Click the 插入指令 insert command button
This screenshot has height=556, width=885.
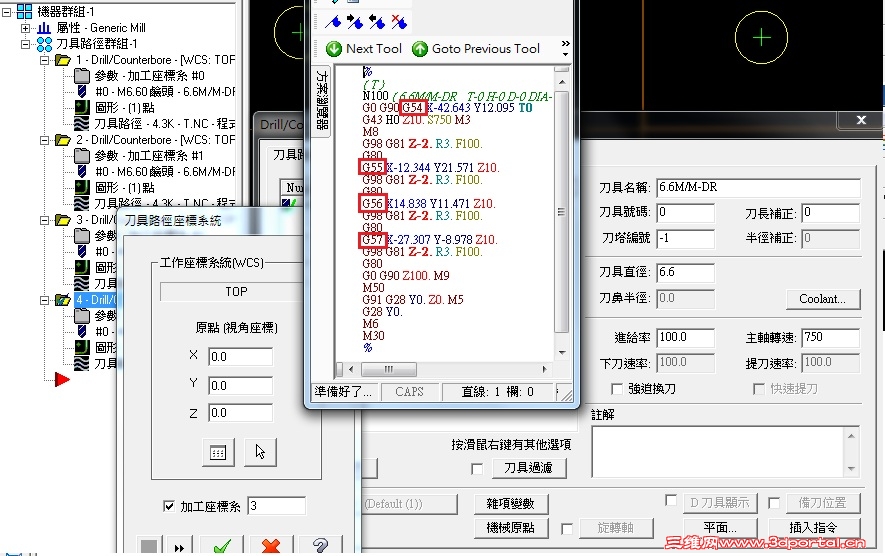point(813,528)
